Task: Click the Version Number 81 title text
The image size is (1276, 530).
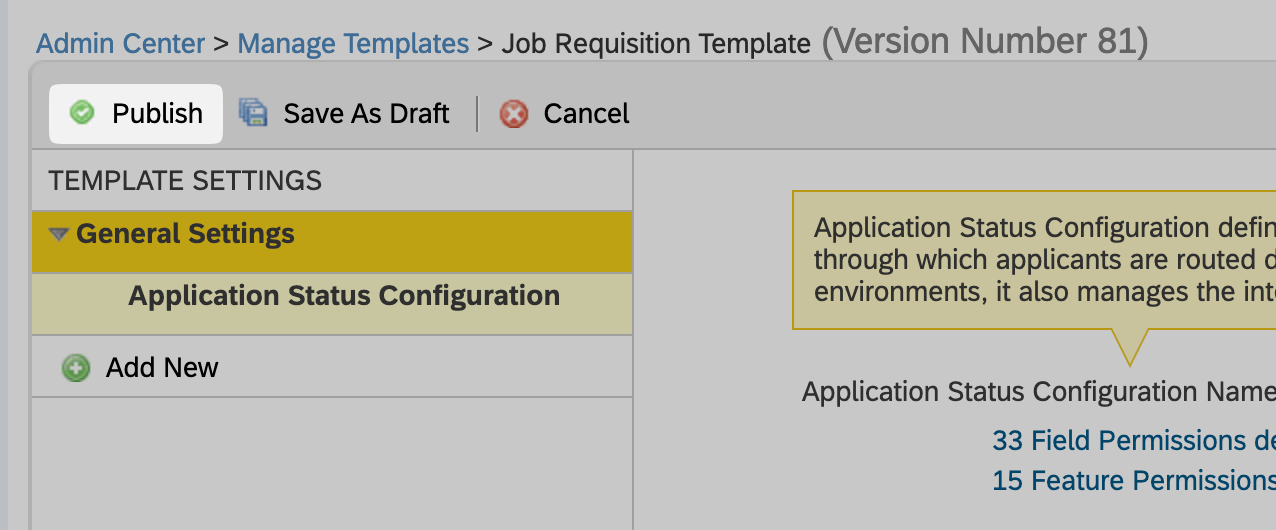Action: (985, 42)
